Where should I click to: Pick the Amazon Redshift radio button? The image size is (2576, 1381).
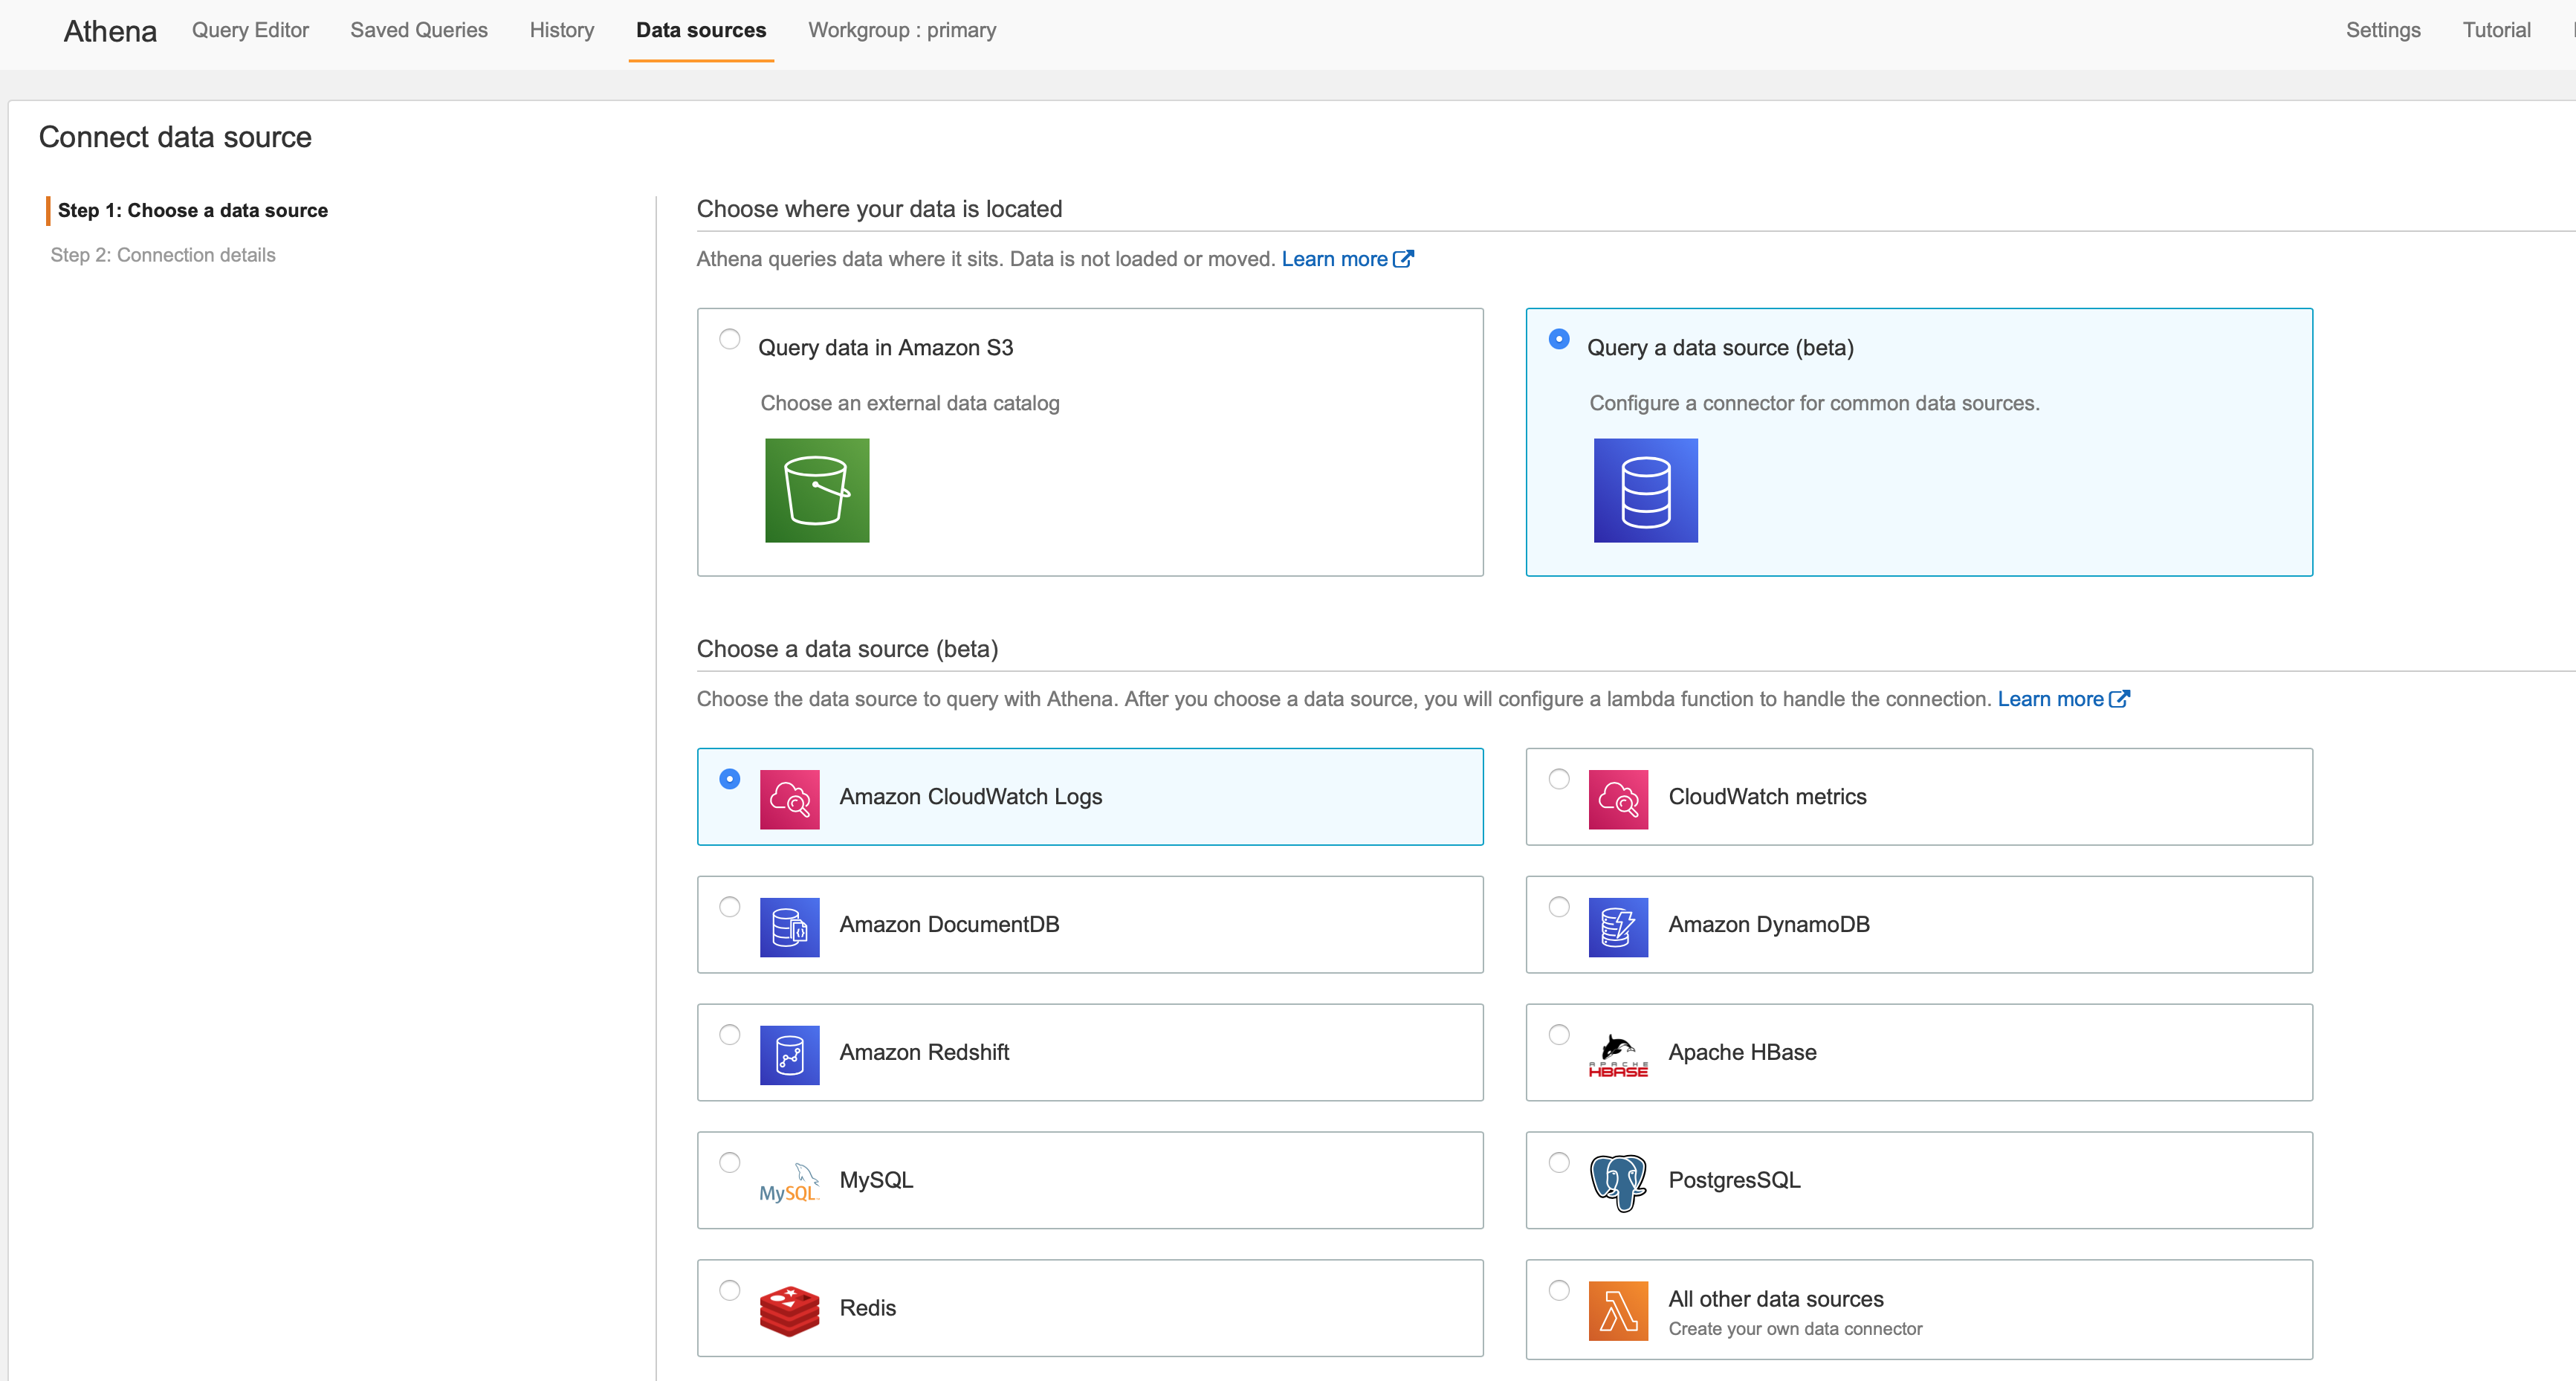730,1035
